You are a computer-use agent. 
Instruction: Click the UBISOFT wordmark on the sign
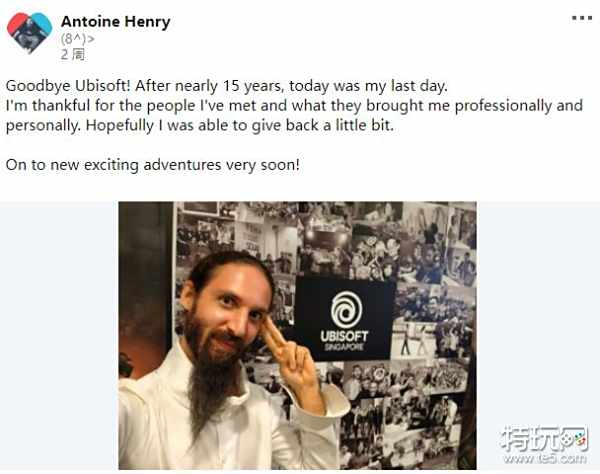[344, 336]
